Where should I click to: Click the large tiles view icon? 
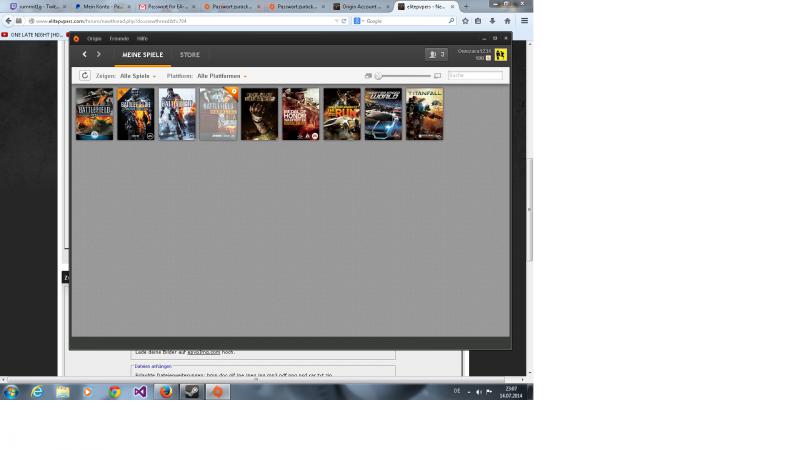(438, 76)
